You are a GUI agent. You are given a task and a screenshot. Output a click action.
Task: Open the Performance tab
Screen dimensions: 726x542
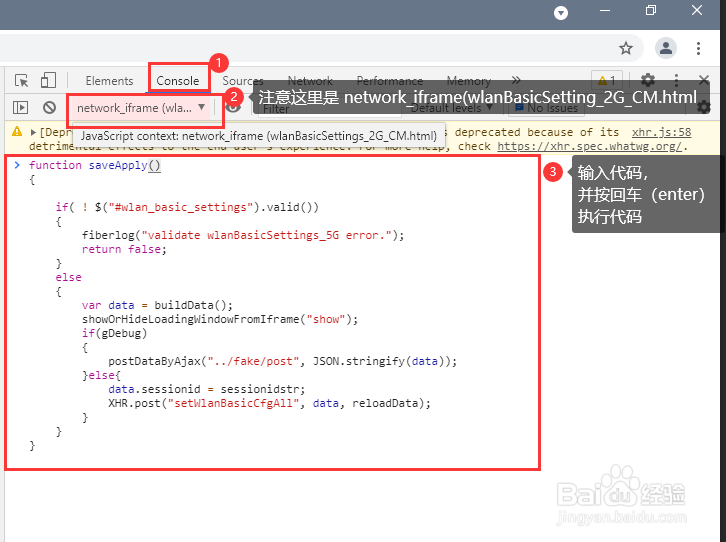[x=390, y=81]
